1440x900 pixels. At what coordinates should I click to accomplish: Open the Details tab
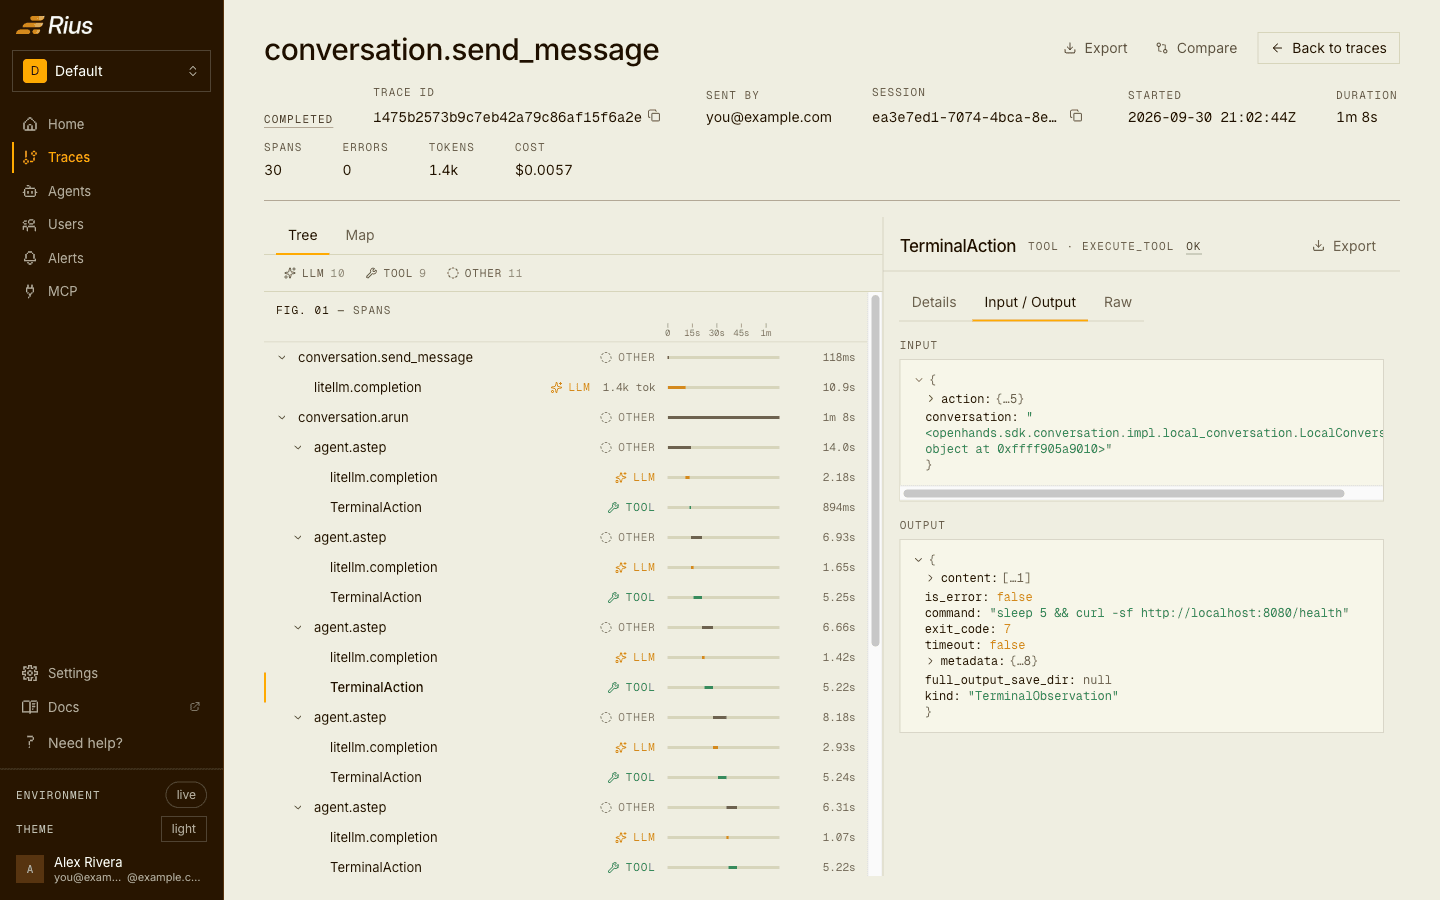click(934, 302)
